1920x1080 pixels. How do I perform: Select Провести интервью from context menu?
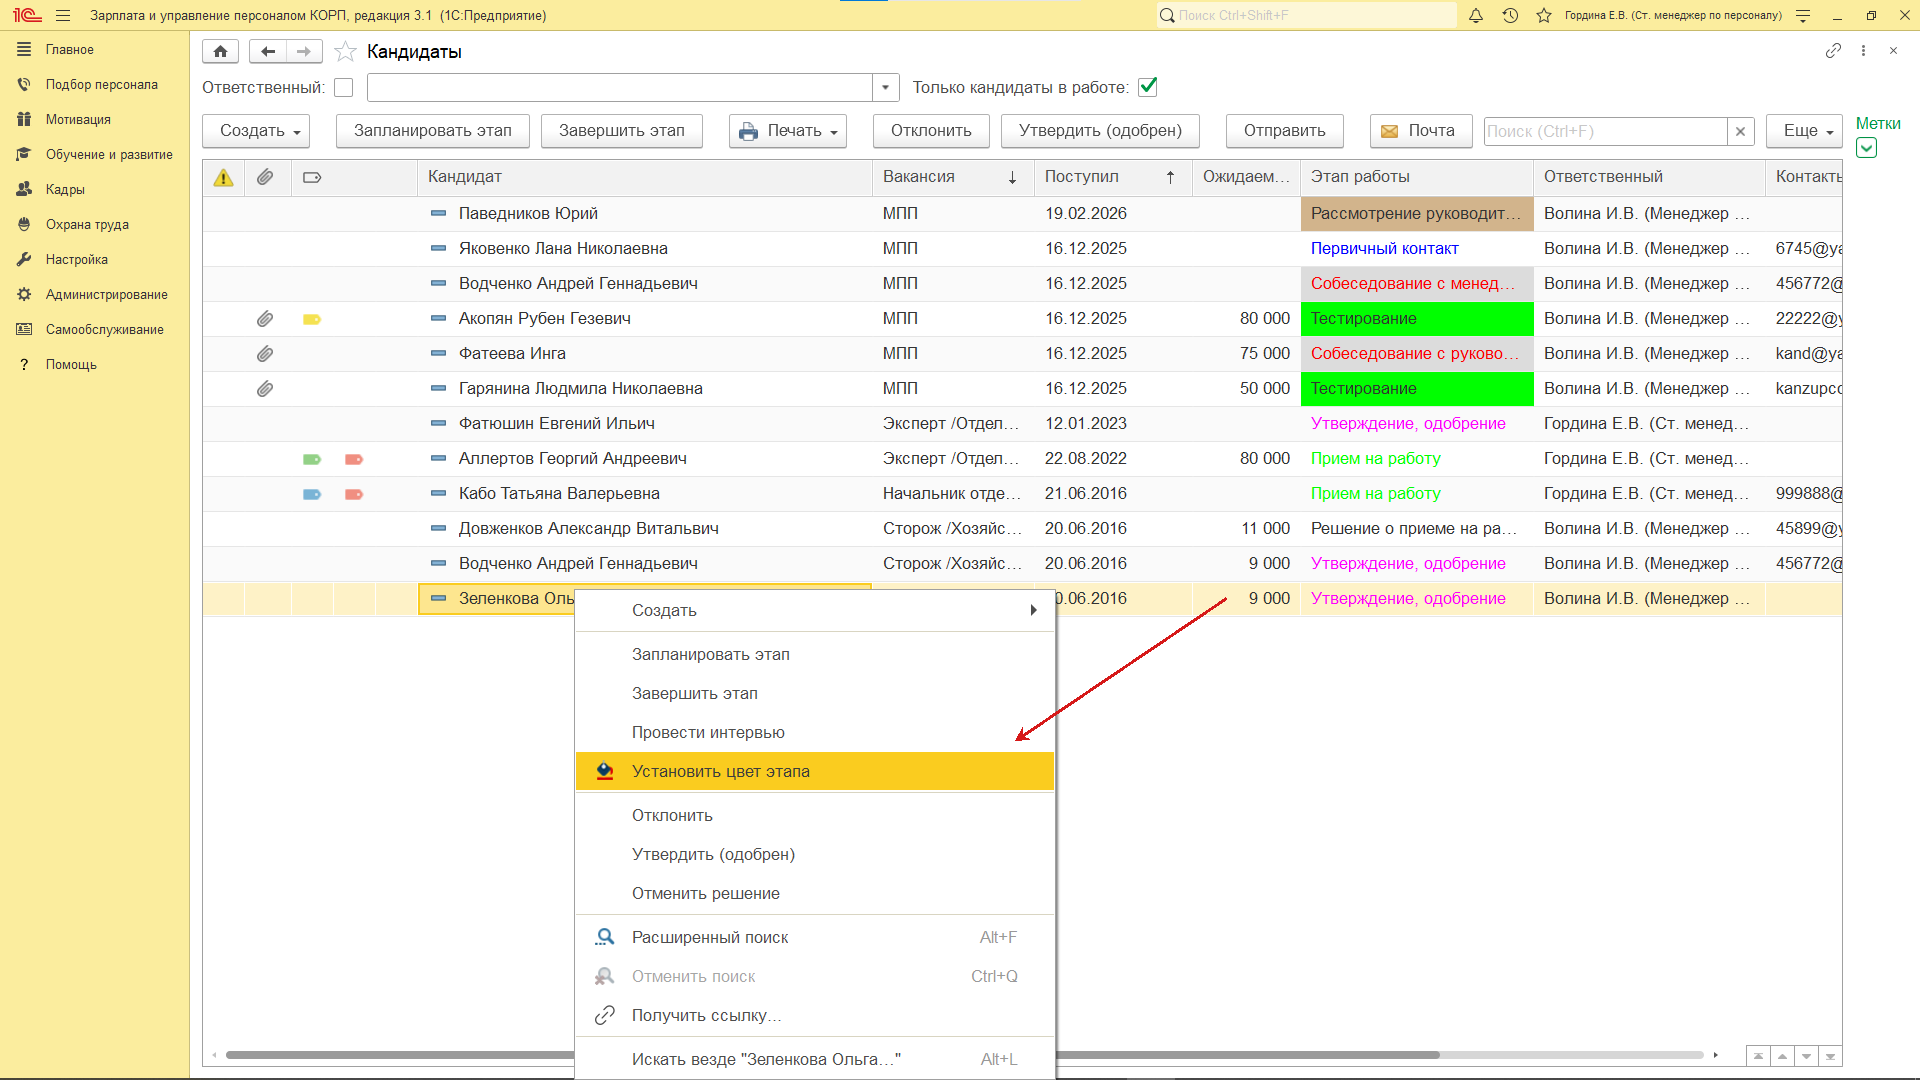(708, 732)
